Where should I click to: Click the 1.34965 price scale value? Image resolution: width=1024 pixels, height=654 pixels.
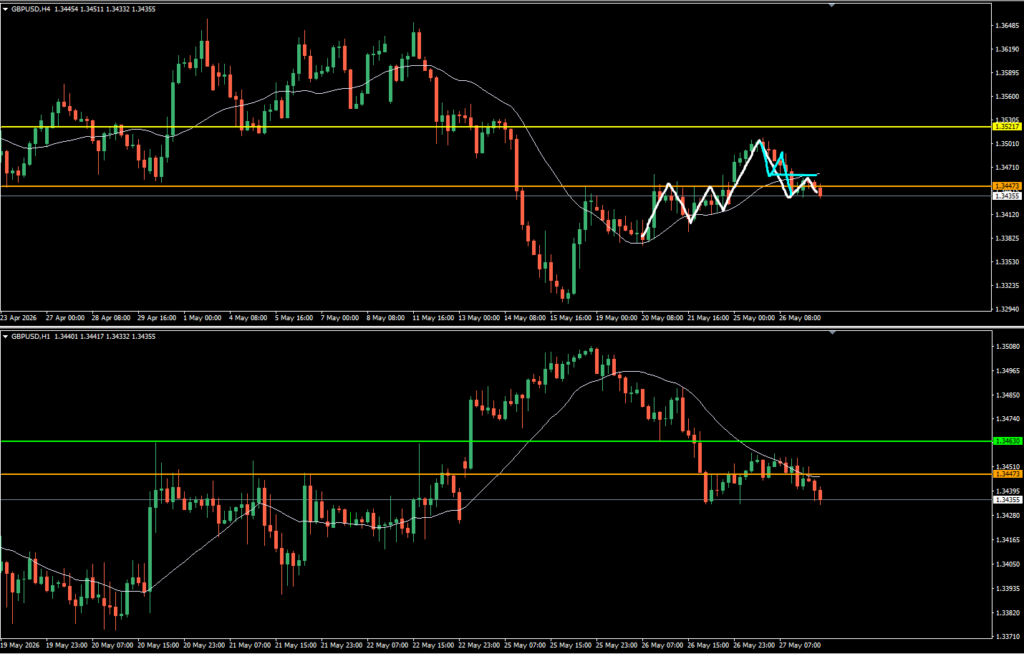tap(1006, 371)
